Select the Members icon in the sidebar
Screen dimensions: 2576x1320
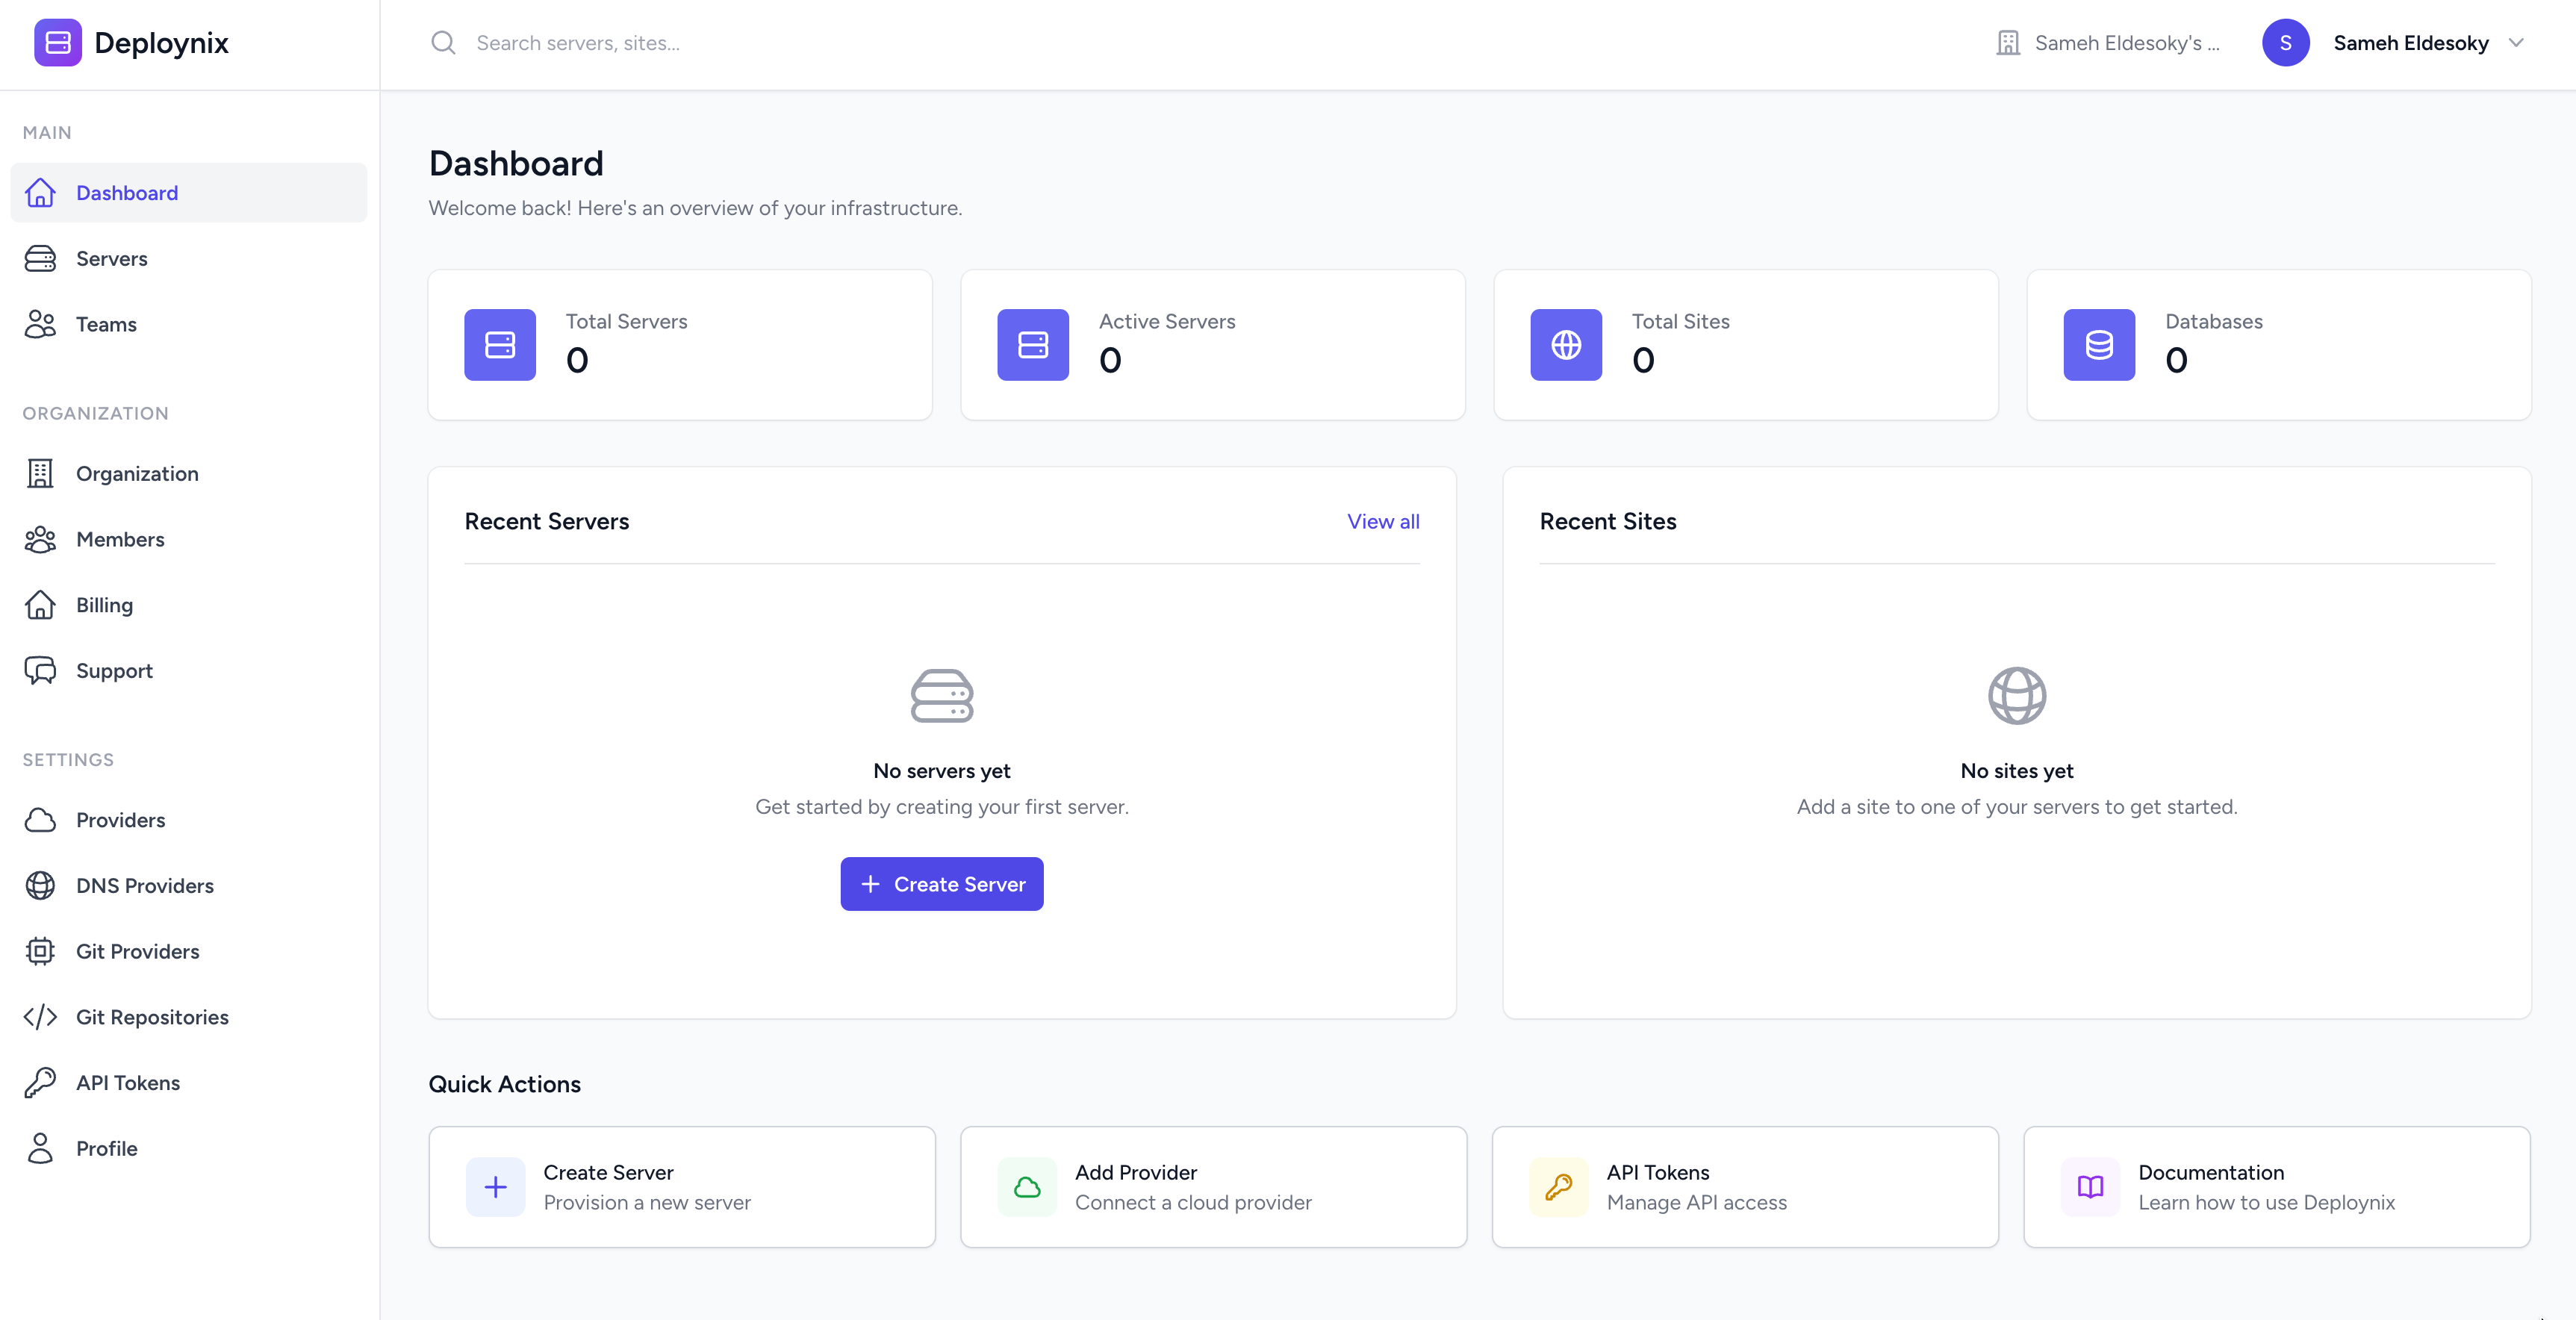(x=40, y=539)
